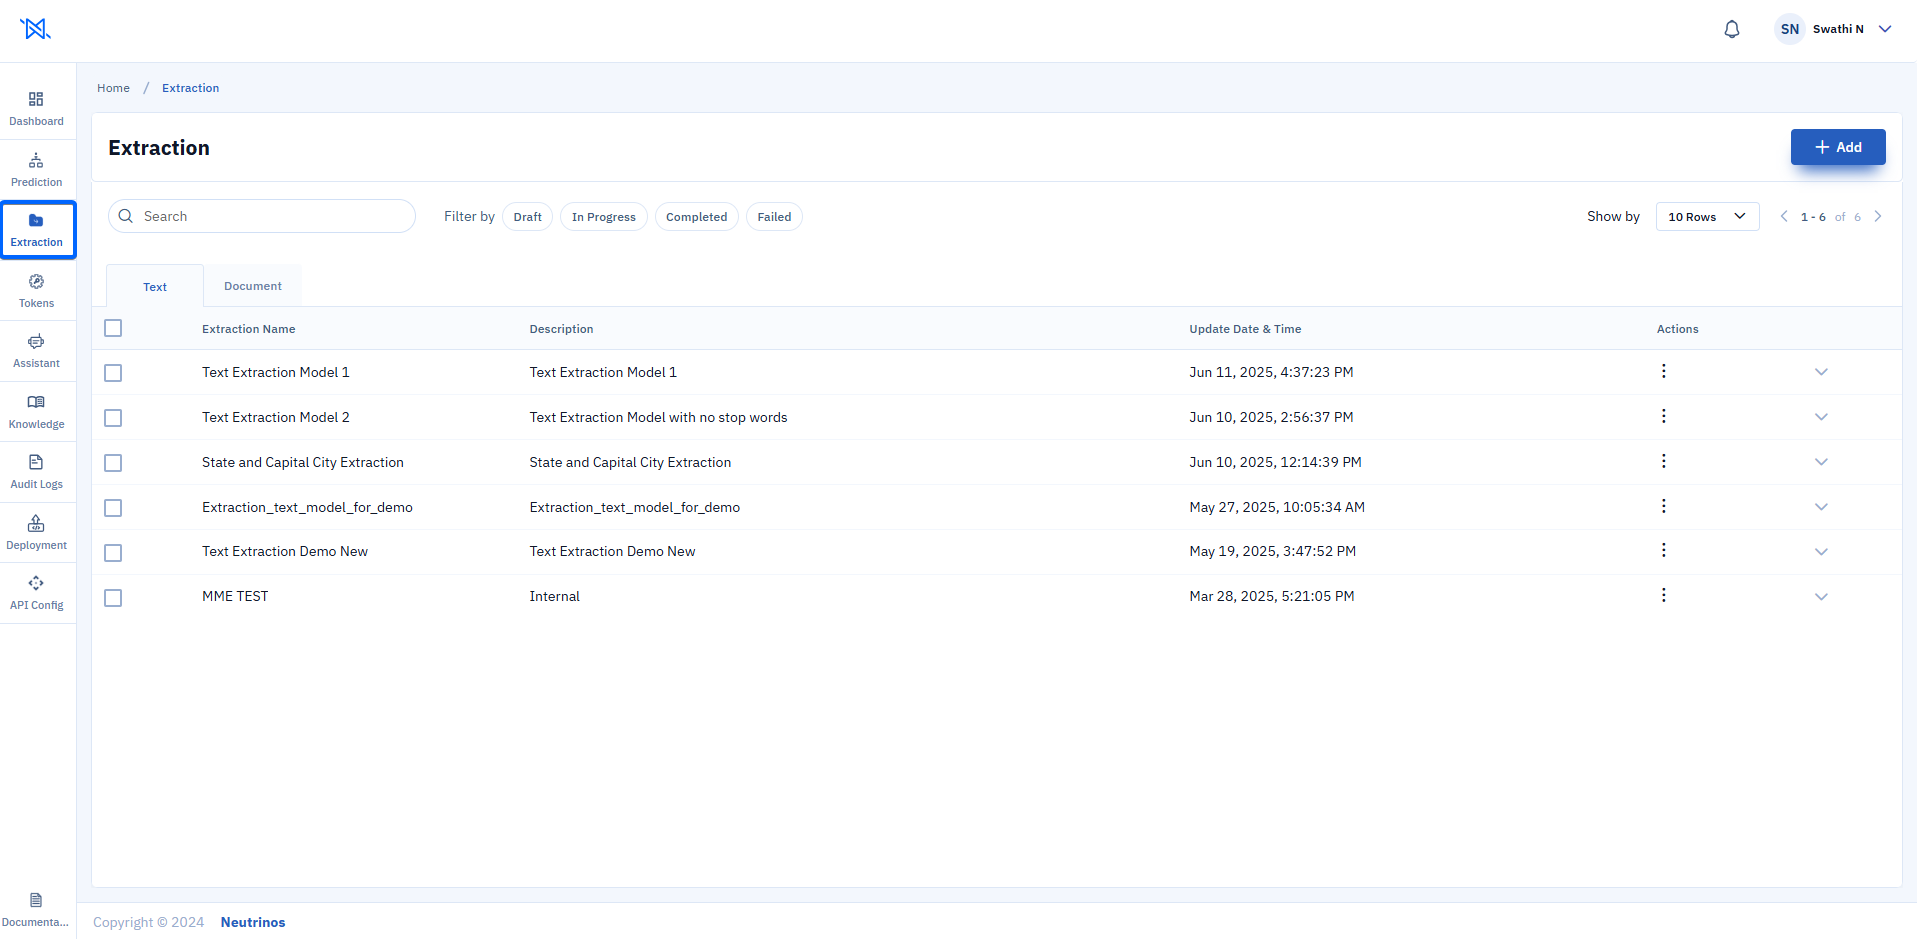Tick the MME TEST row checkbox
This screenshot has width=1917, height=939.
113,598
